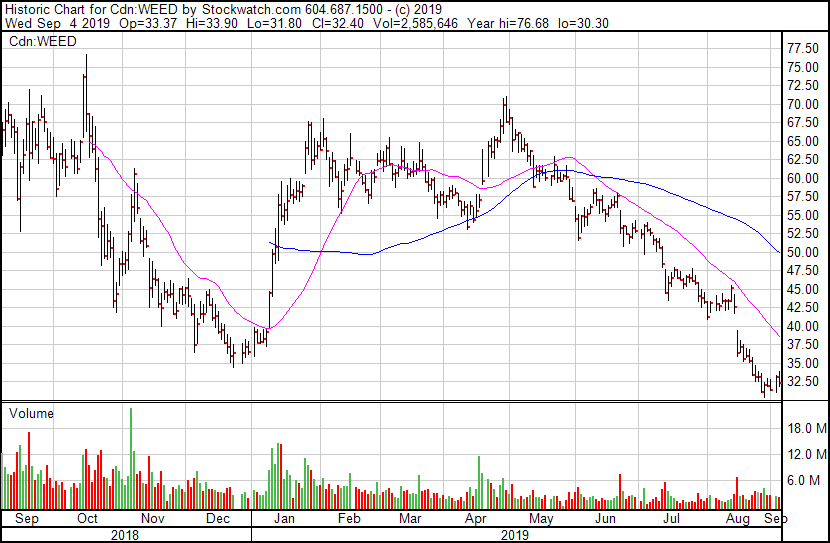Select the 37.50 price axis label

(x=803, y=345)
